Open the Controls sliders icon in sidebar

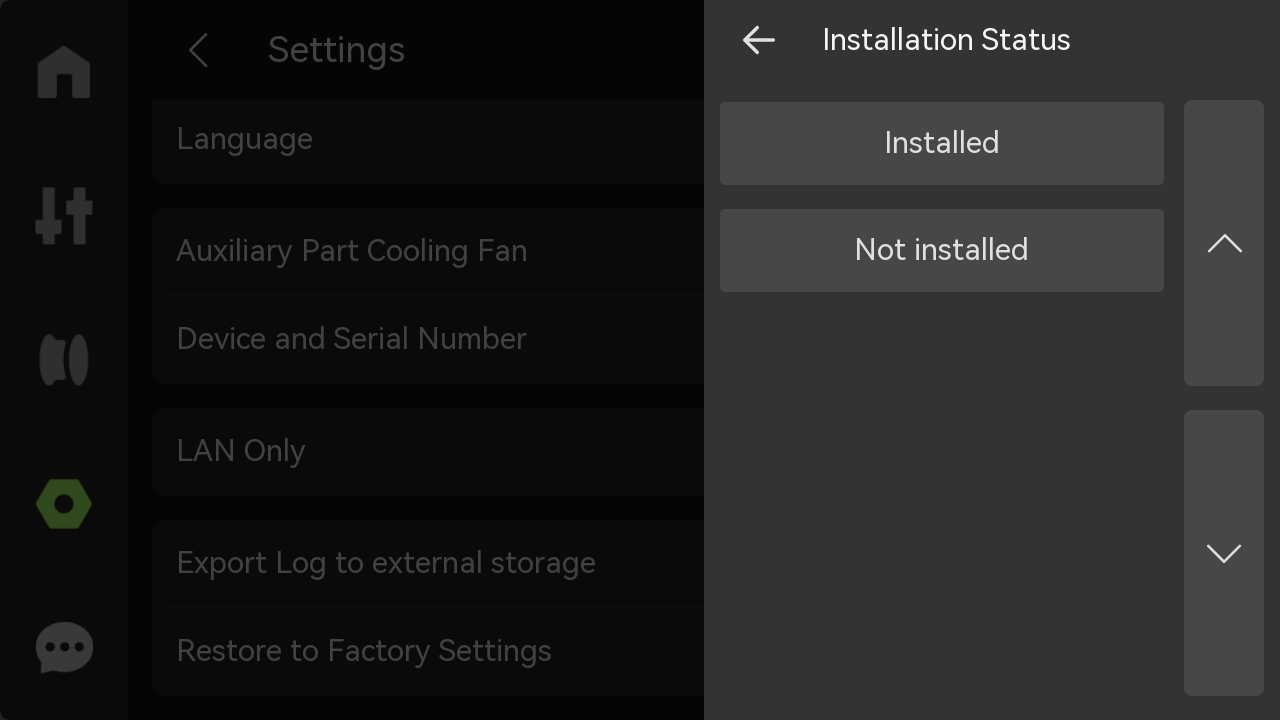tap(64, 216)
